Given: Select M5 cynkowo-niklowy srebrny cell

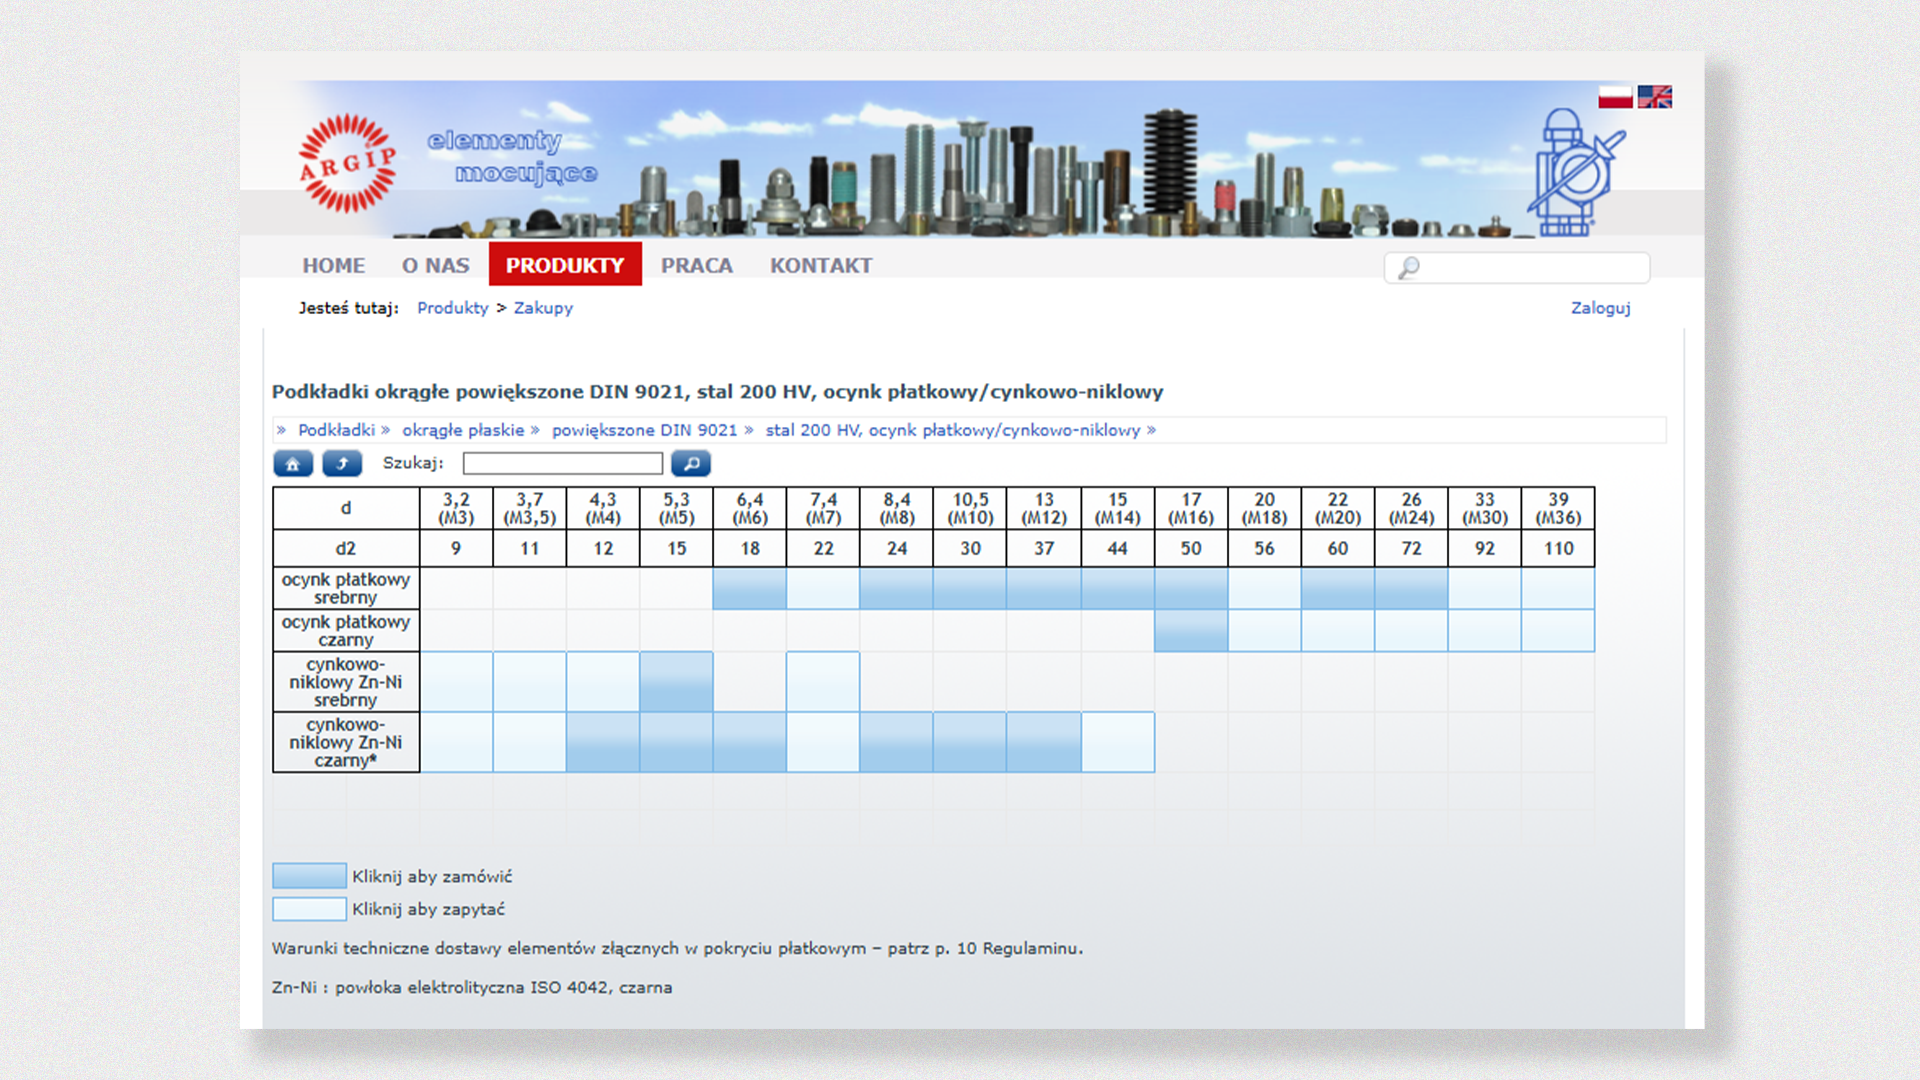Looking at the screenshot, I should click(677, 682).
